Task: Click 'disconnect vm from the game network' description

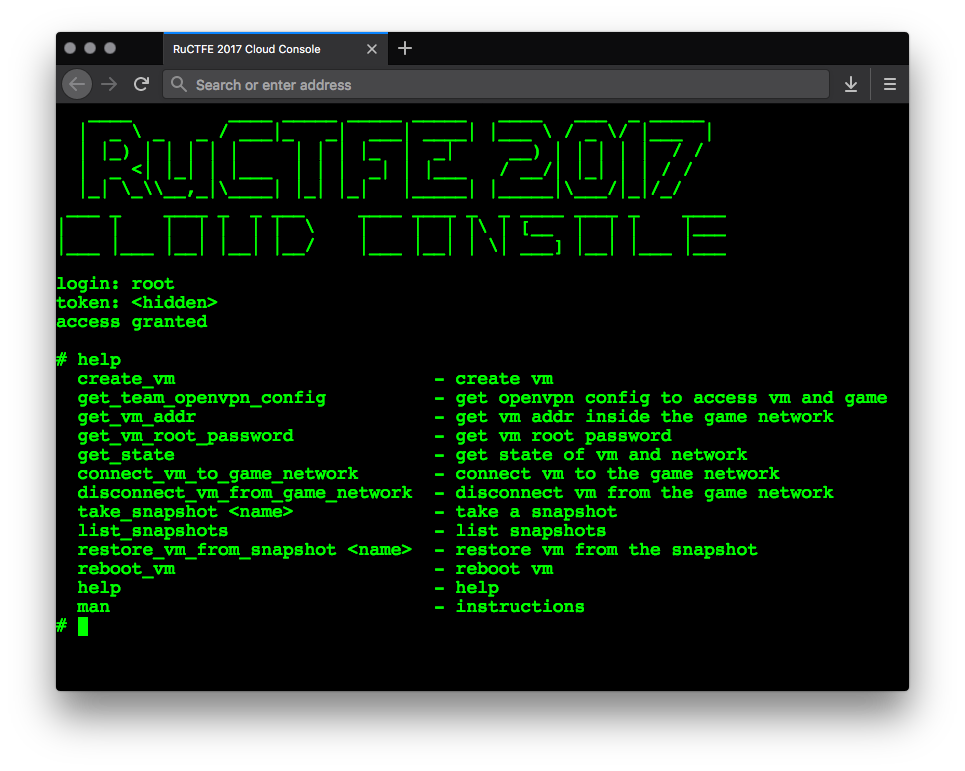Action: tap(644, 493)
